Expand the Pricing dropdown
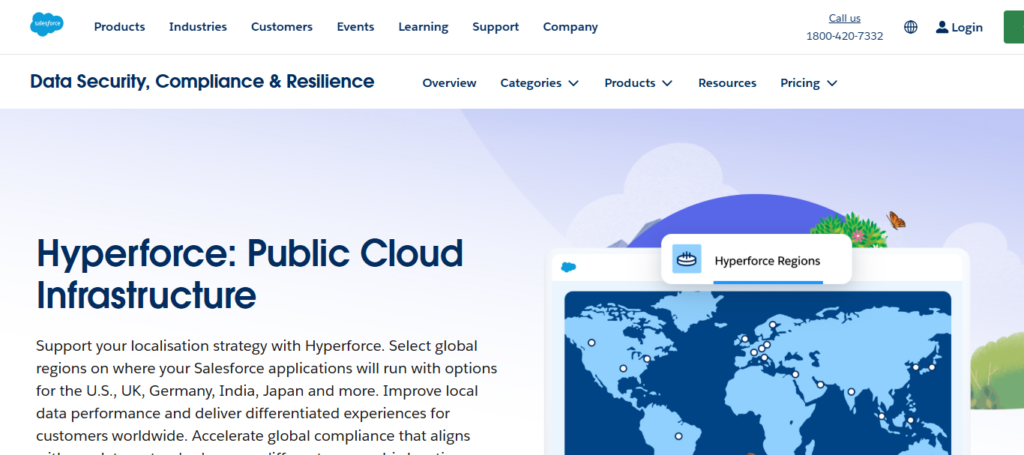The image size is (1024, 455). pos(808,83)
